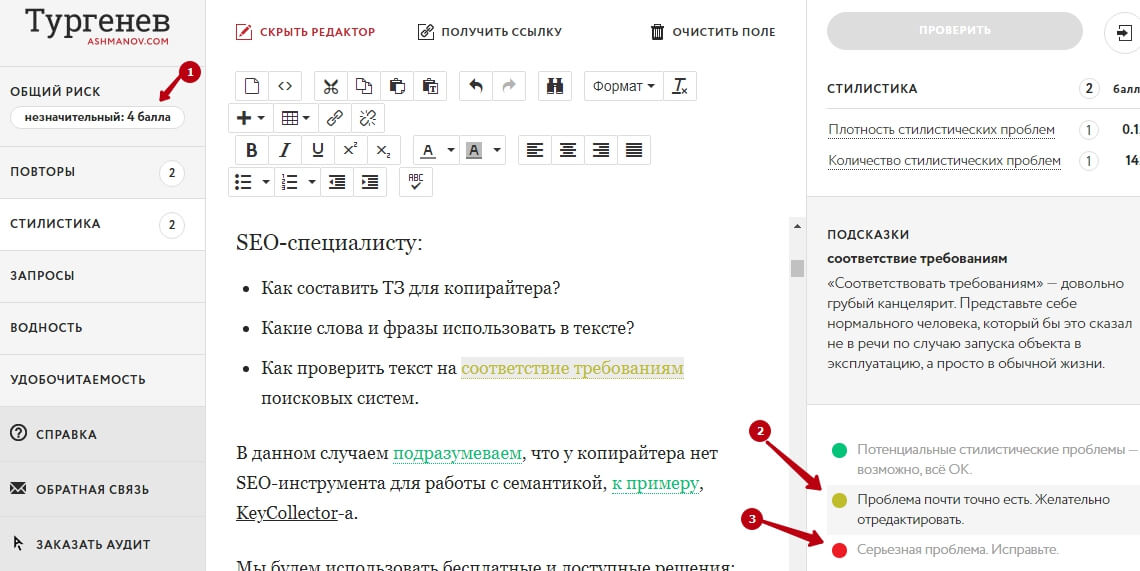Viewport: 1140px width, 571px height.
Task: Select red Серьезная проблема legend
Action: [945, 550]
